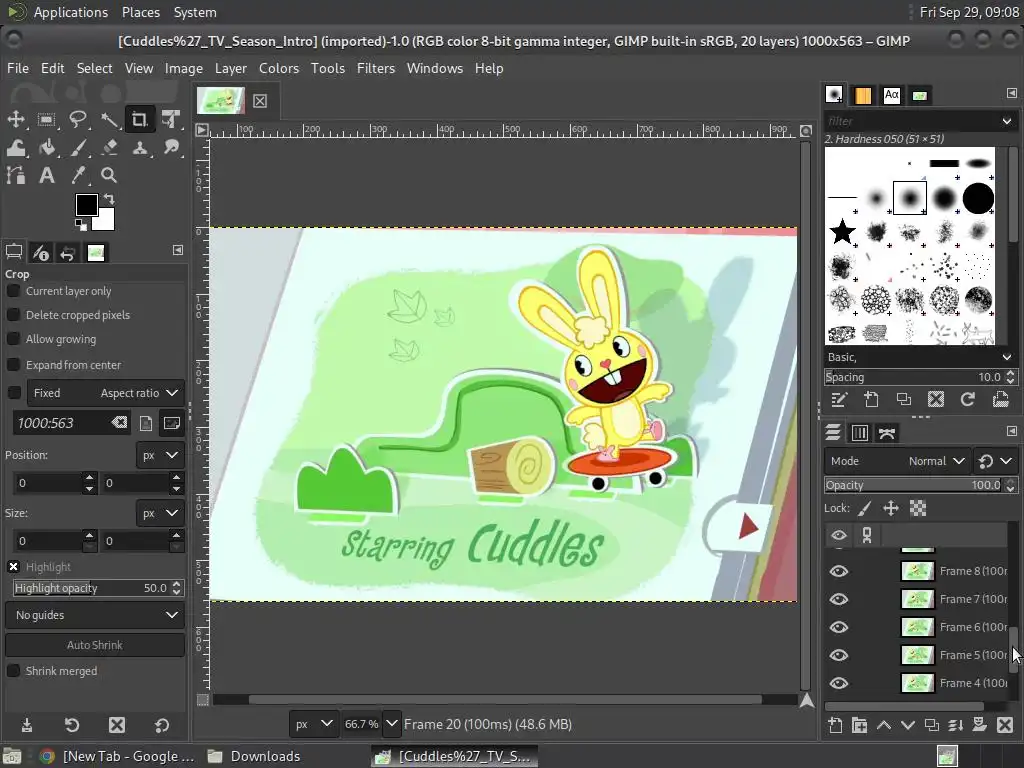Uncheck the Highlight option

point(13,566)
